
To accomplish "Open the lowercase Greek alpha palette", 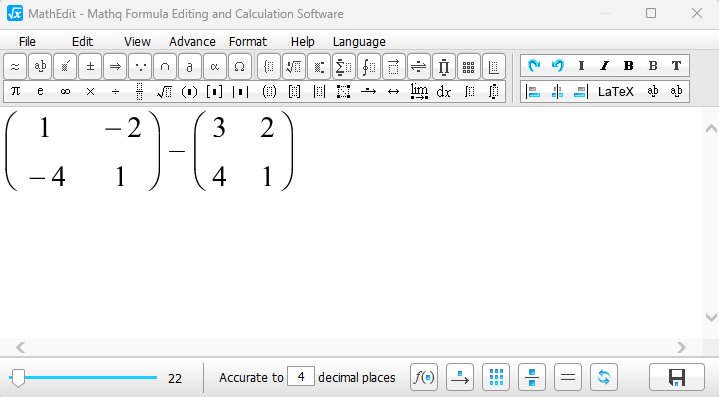I will pos(215,67).
